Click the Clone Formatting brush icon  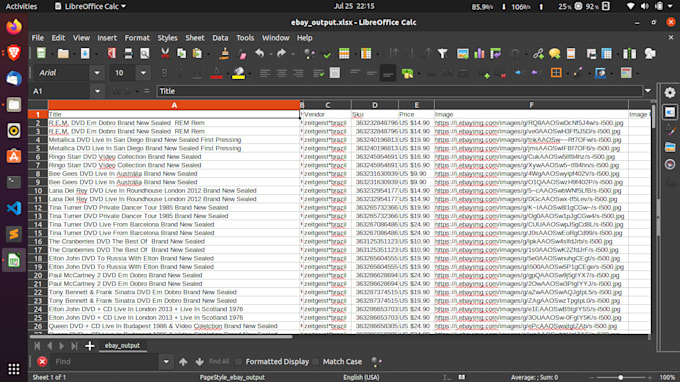225,53
